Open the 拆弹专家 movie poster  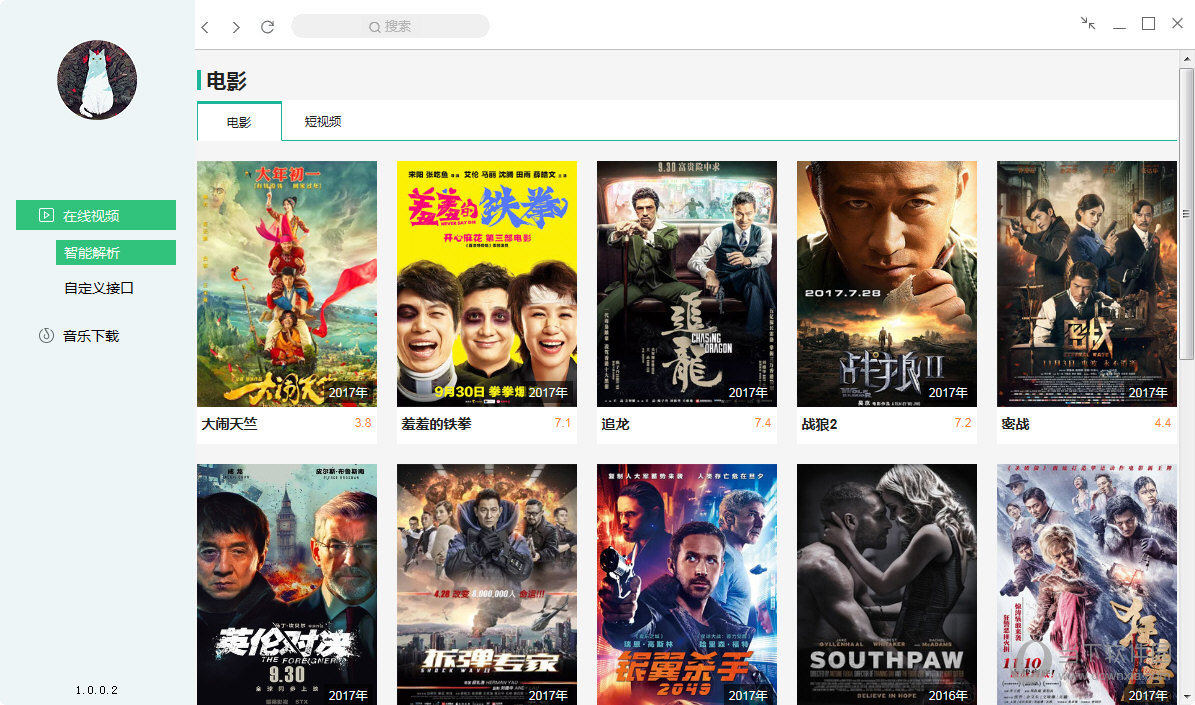click(487, 585)
